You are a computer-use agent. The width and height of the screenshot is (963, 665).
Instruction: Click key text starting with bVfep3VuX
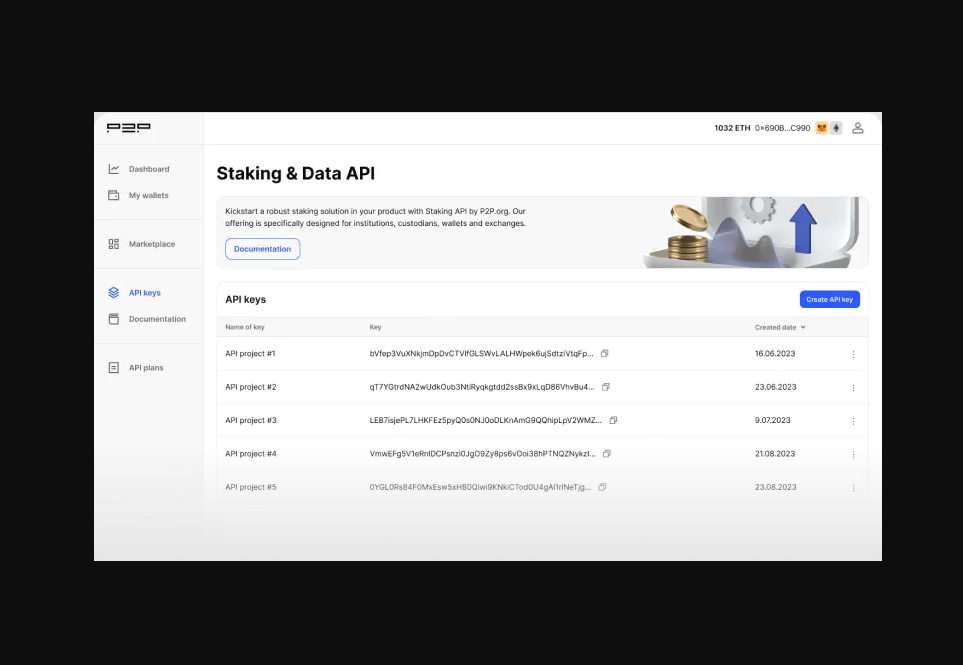pyautogui.click(x=482, y=354)
